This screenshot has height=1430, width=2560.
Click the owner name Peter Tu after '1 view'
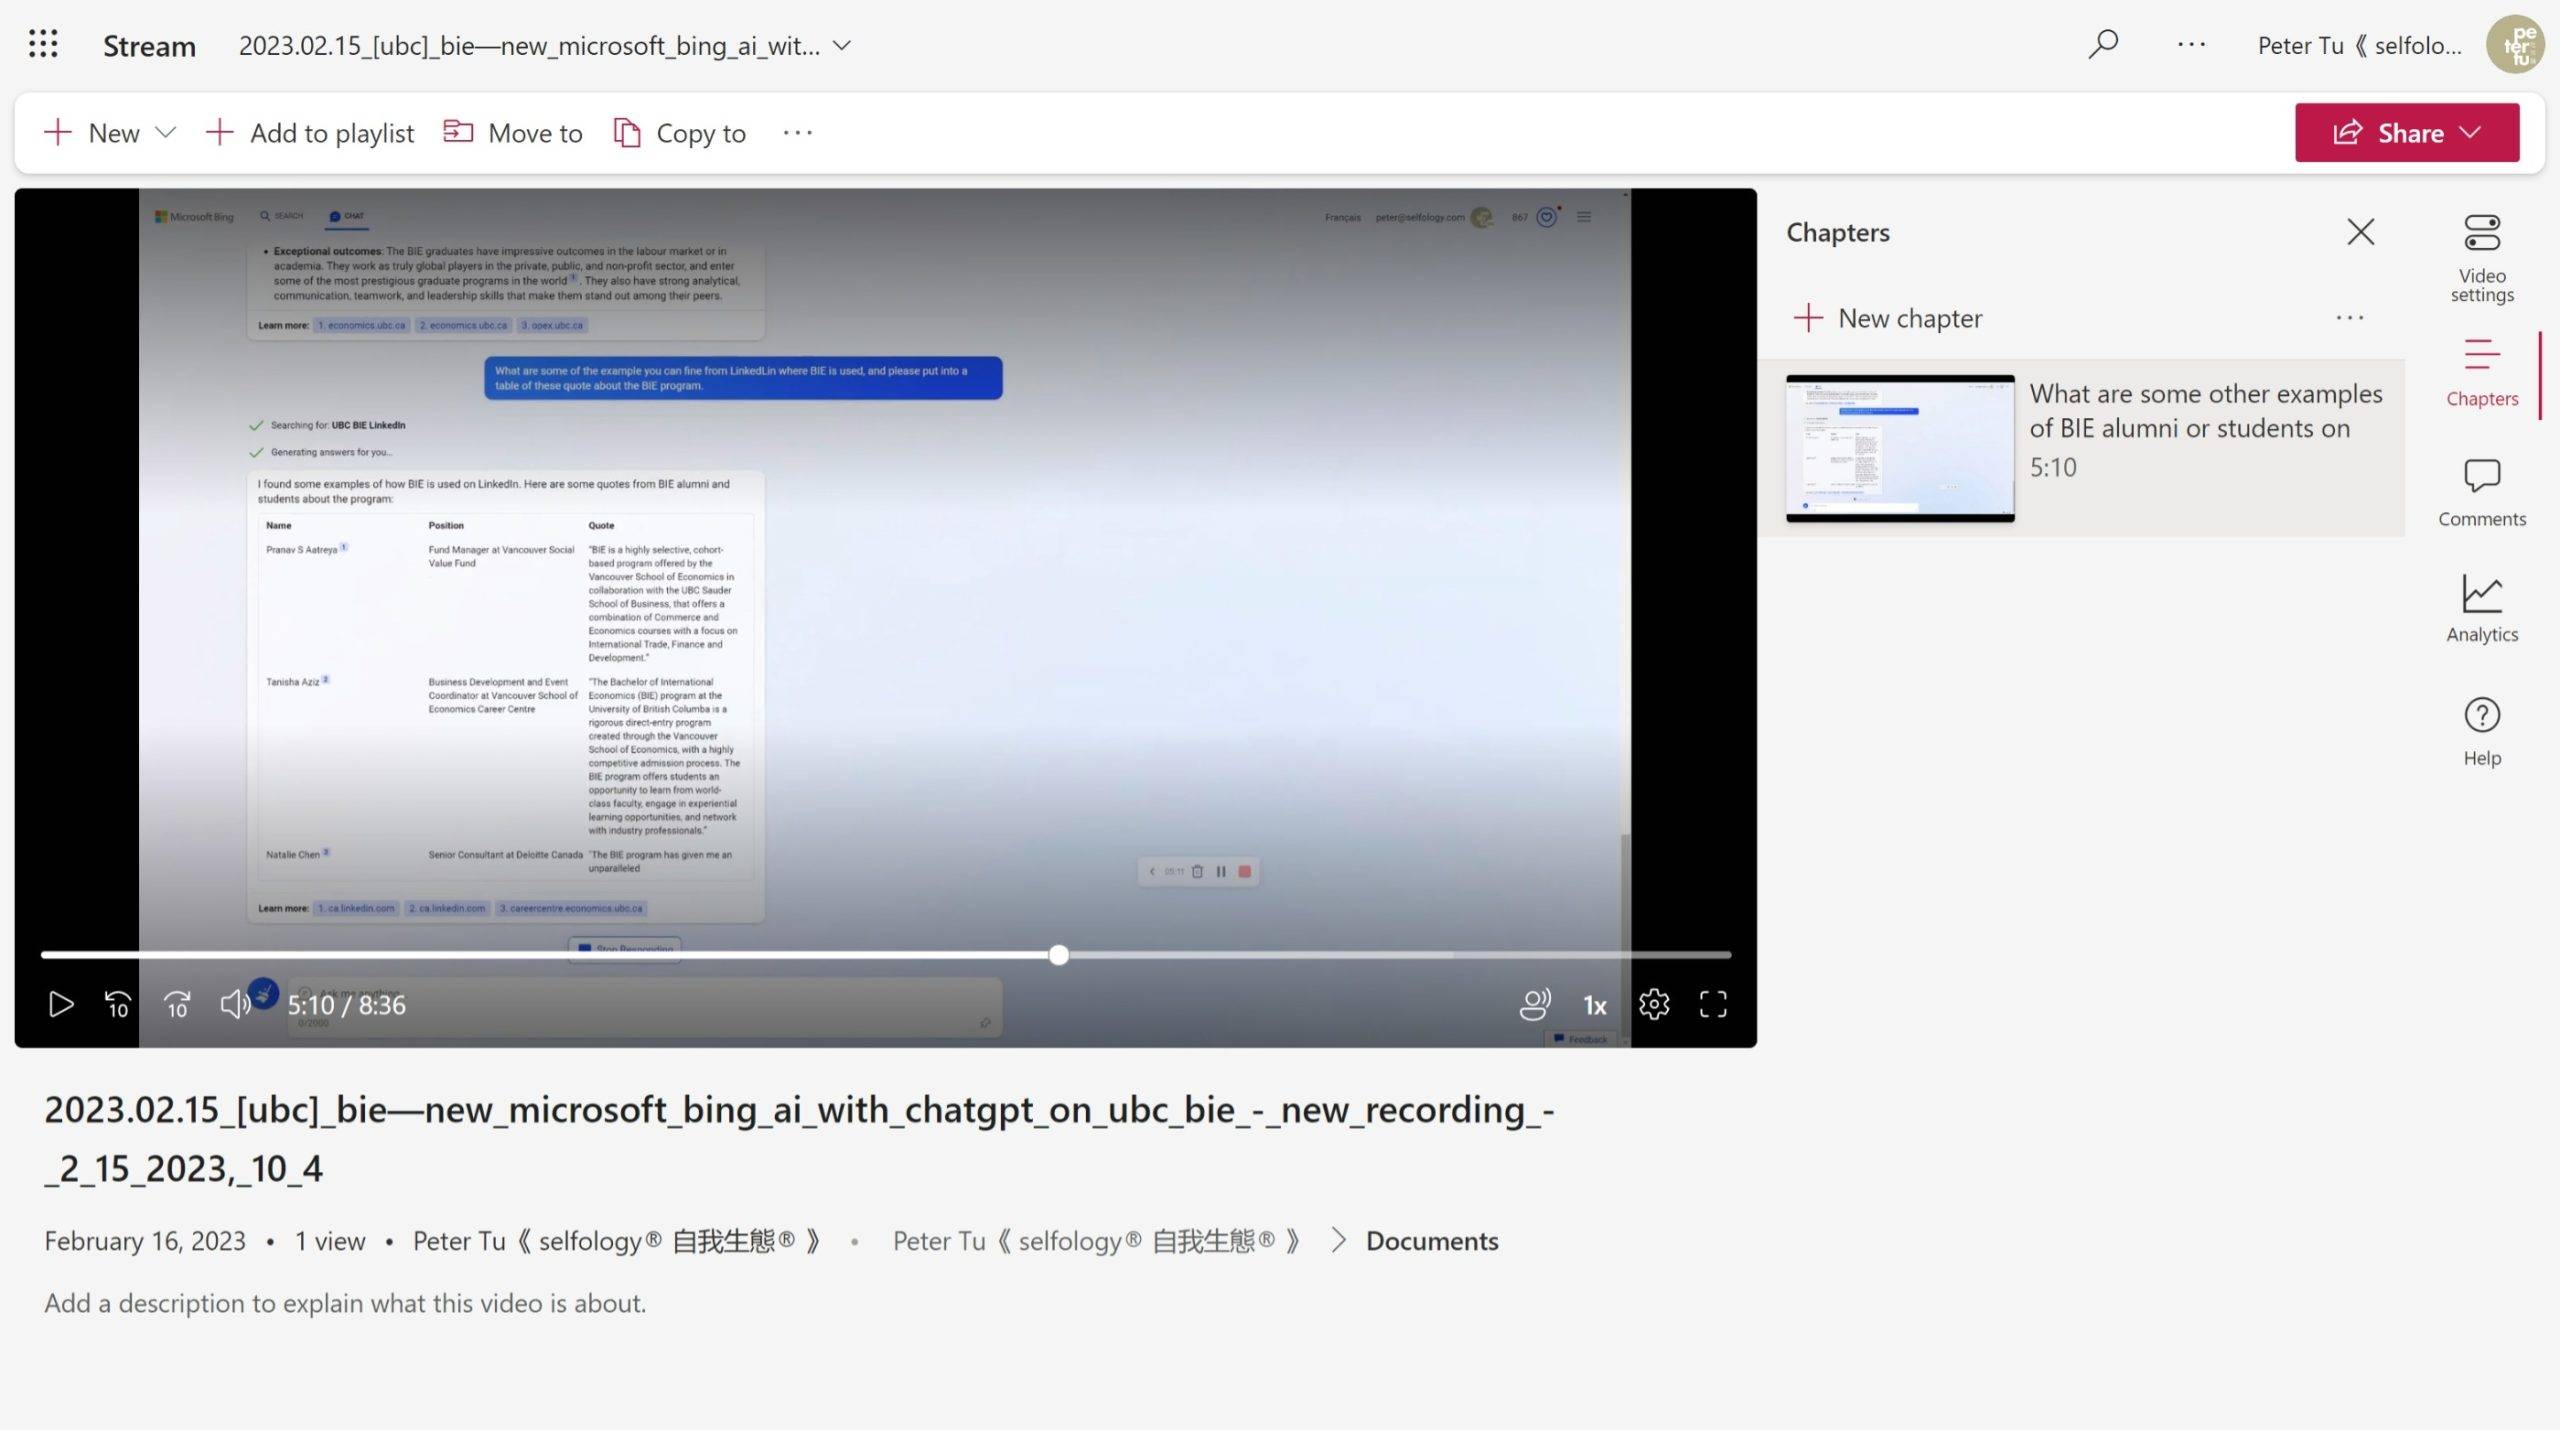(x=617, y=1241)
